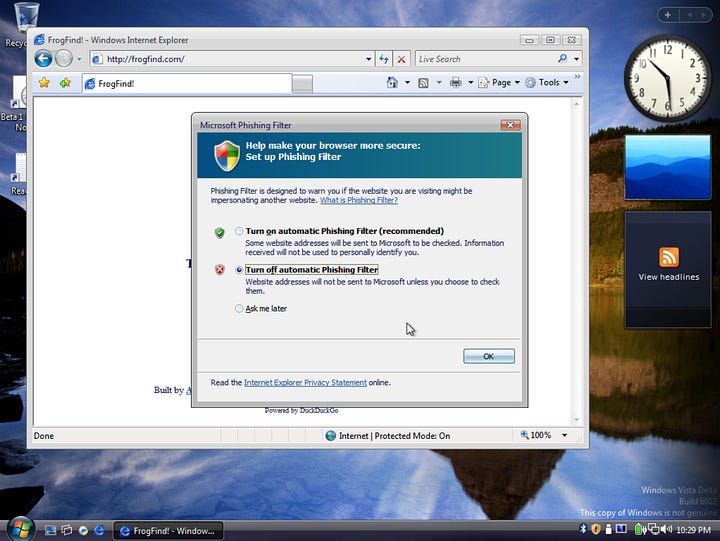720x541 pixels.
Task: Open the volume speaker tray icon
Action: coord(667,530)
